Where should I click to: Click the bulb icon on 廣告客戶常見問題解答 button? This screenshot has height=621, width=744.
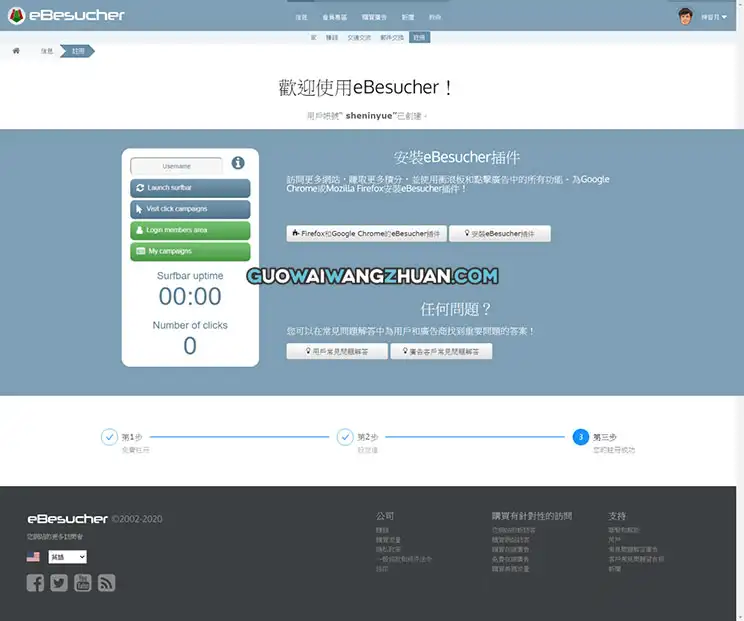(x=405, y=351)
